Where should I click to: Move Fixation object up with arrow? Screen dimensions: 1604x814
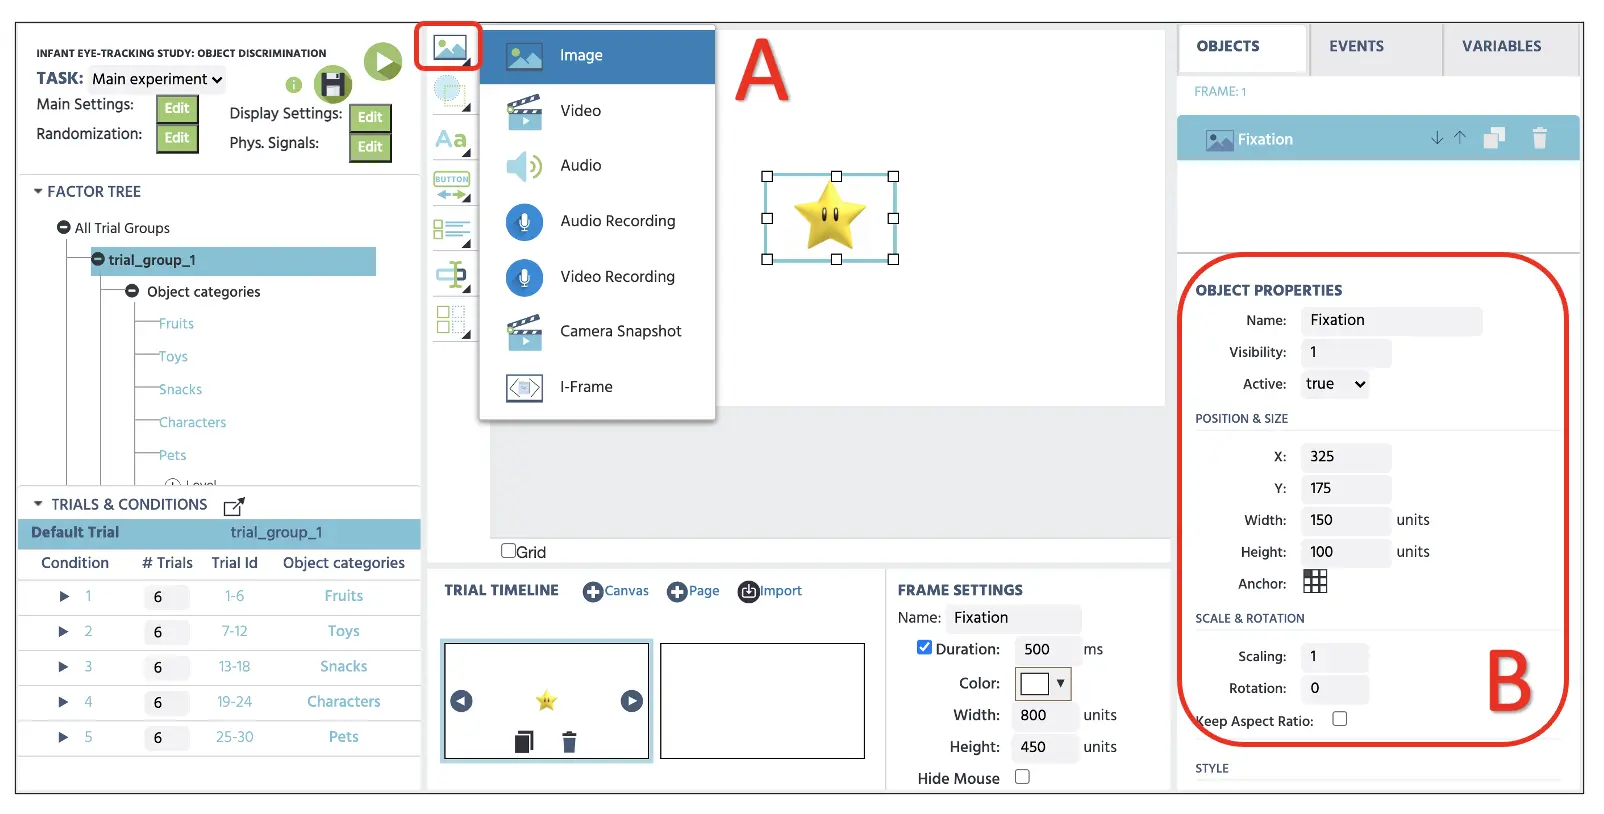coord(1460,138)
